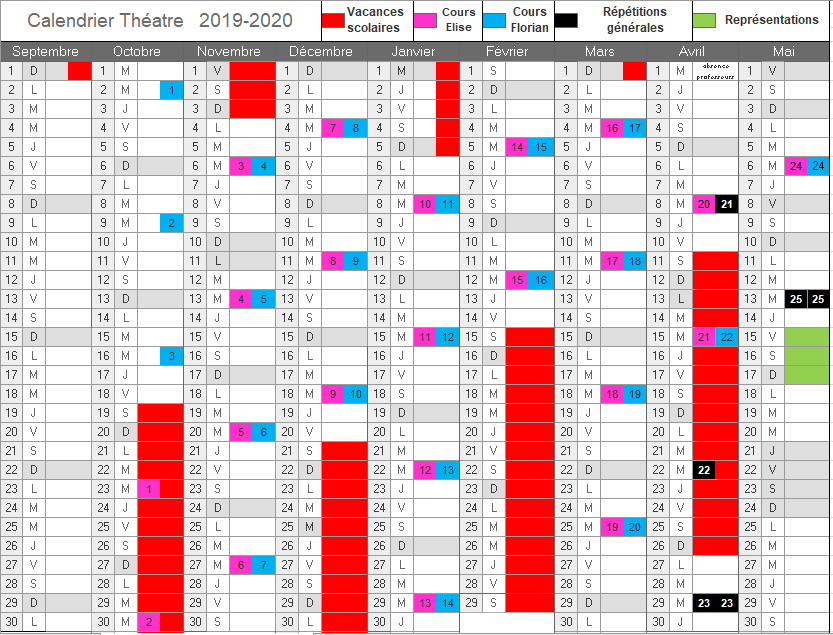This screenshot has width=833, height=635.
Task: Click blue Florian cell 24 in May
Action: (x=819, y=166)
